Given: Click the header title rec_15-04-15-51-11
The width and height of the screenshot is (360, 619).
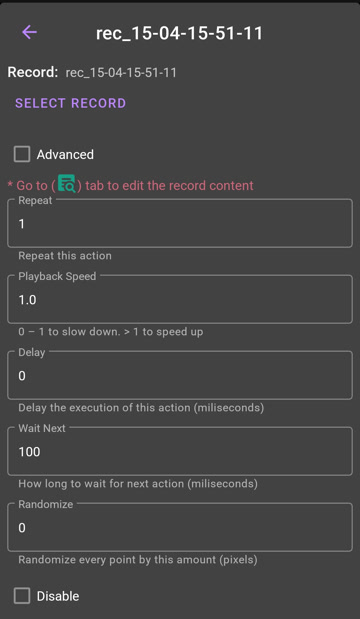Looking at the screenshot, I should tap(179, 33).
